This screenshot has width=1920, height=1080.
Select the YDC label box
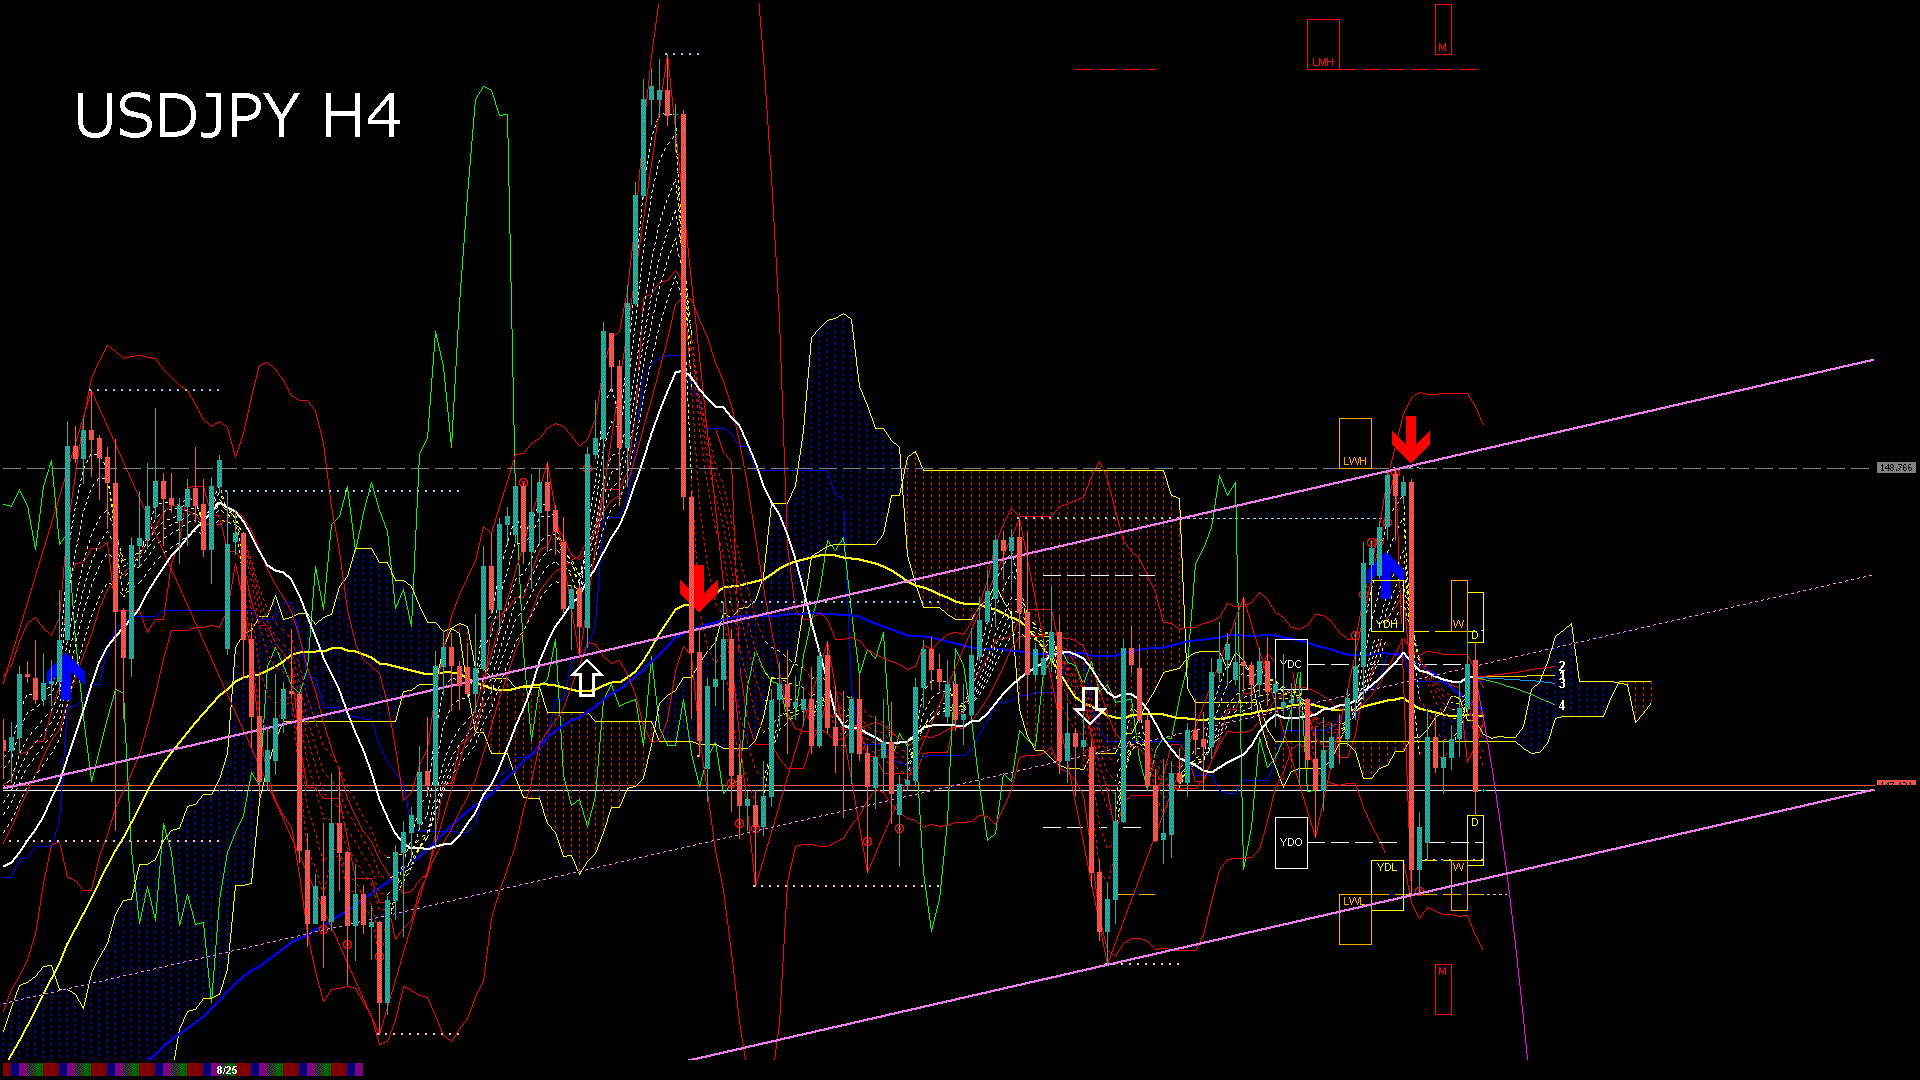tap(1291, 664)
